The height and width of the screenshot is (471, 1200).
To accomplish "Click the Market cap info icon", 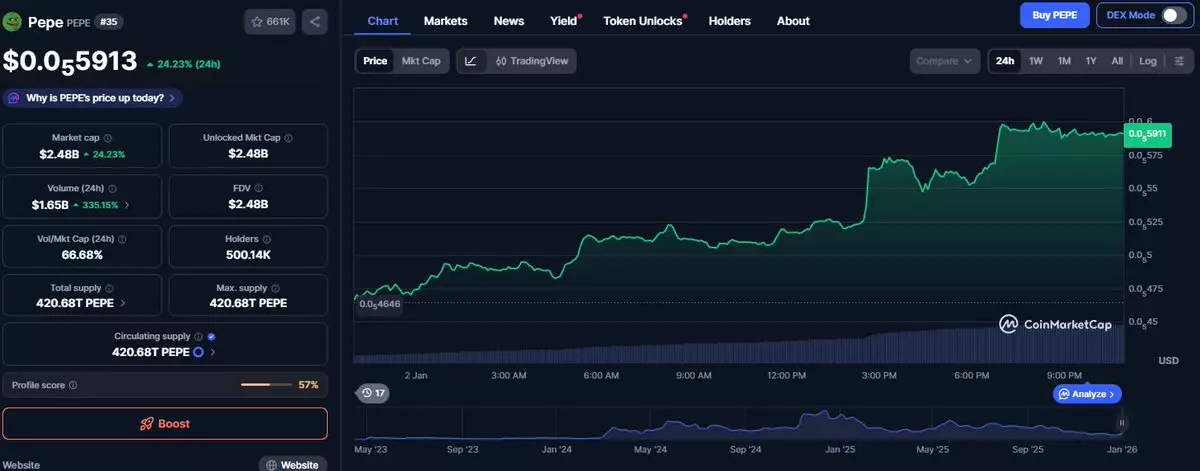I will (108, 138).
